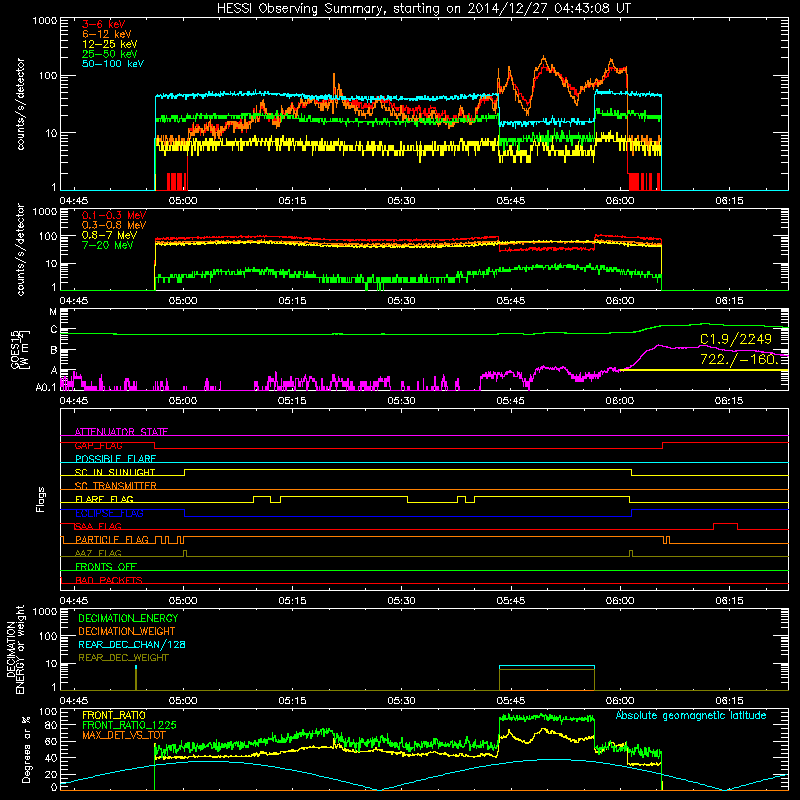The height and width of the screenshot is (800, 800).
Task: Click the C1.9/2249 flare annotation
Action: pos(736,339)
